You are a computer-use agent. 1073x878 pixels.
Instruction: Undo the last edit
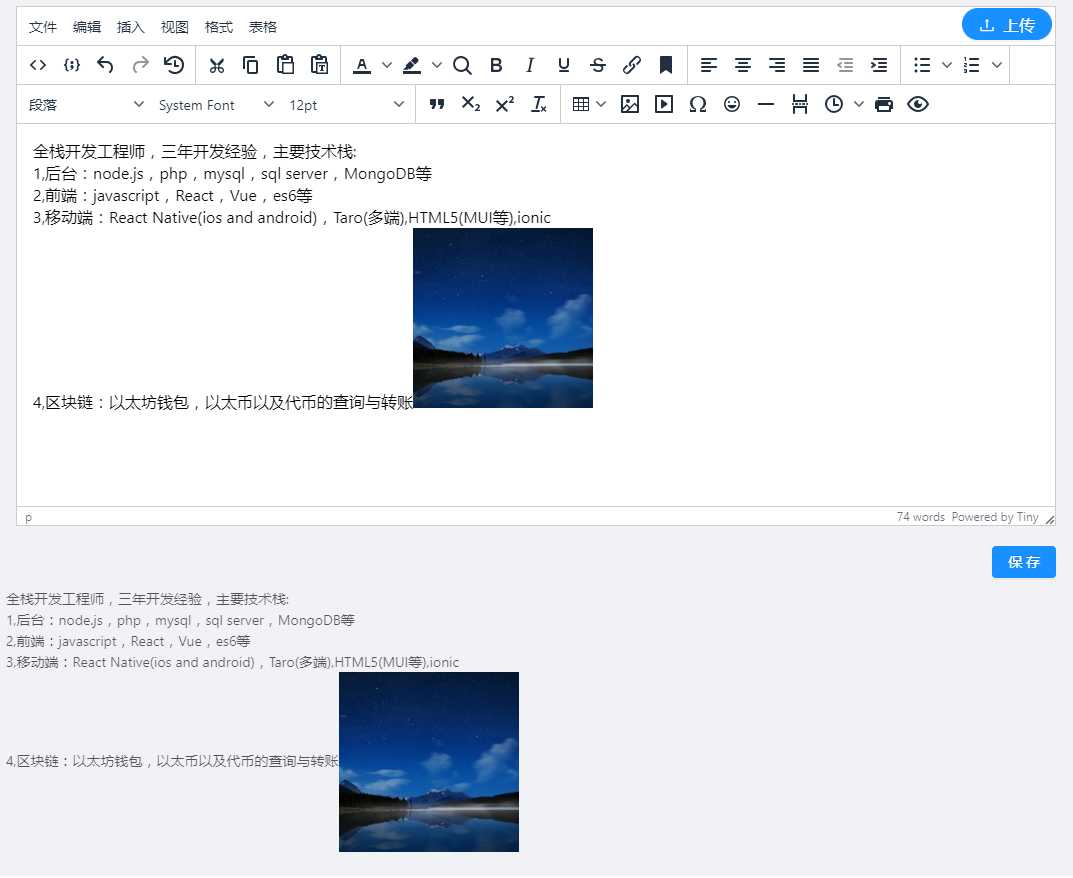105,65
